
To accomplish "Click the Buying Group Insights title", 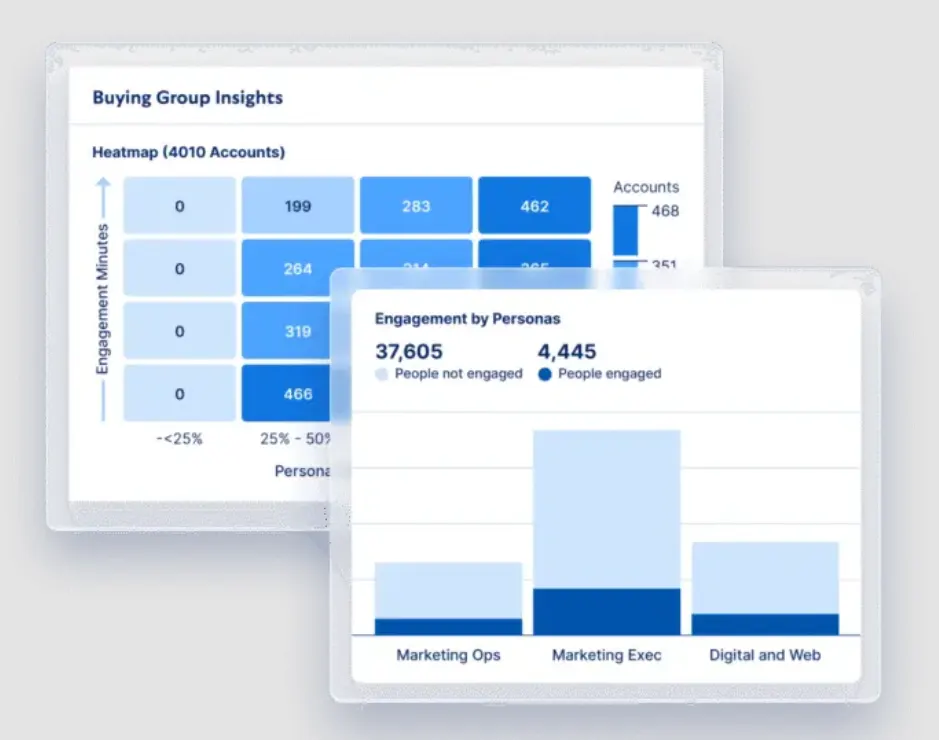I will pyautogui.click(x=187, y=97).
